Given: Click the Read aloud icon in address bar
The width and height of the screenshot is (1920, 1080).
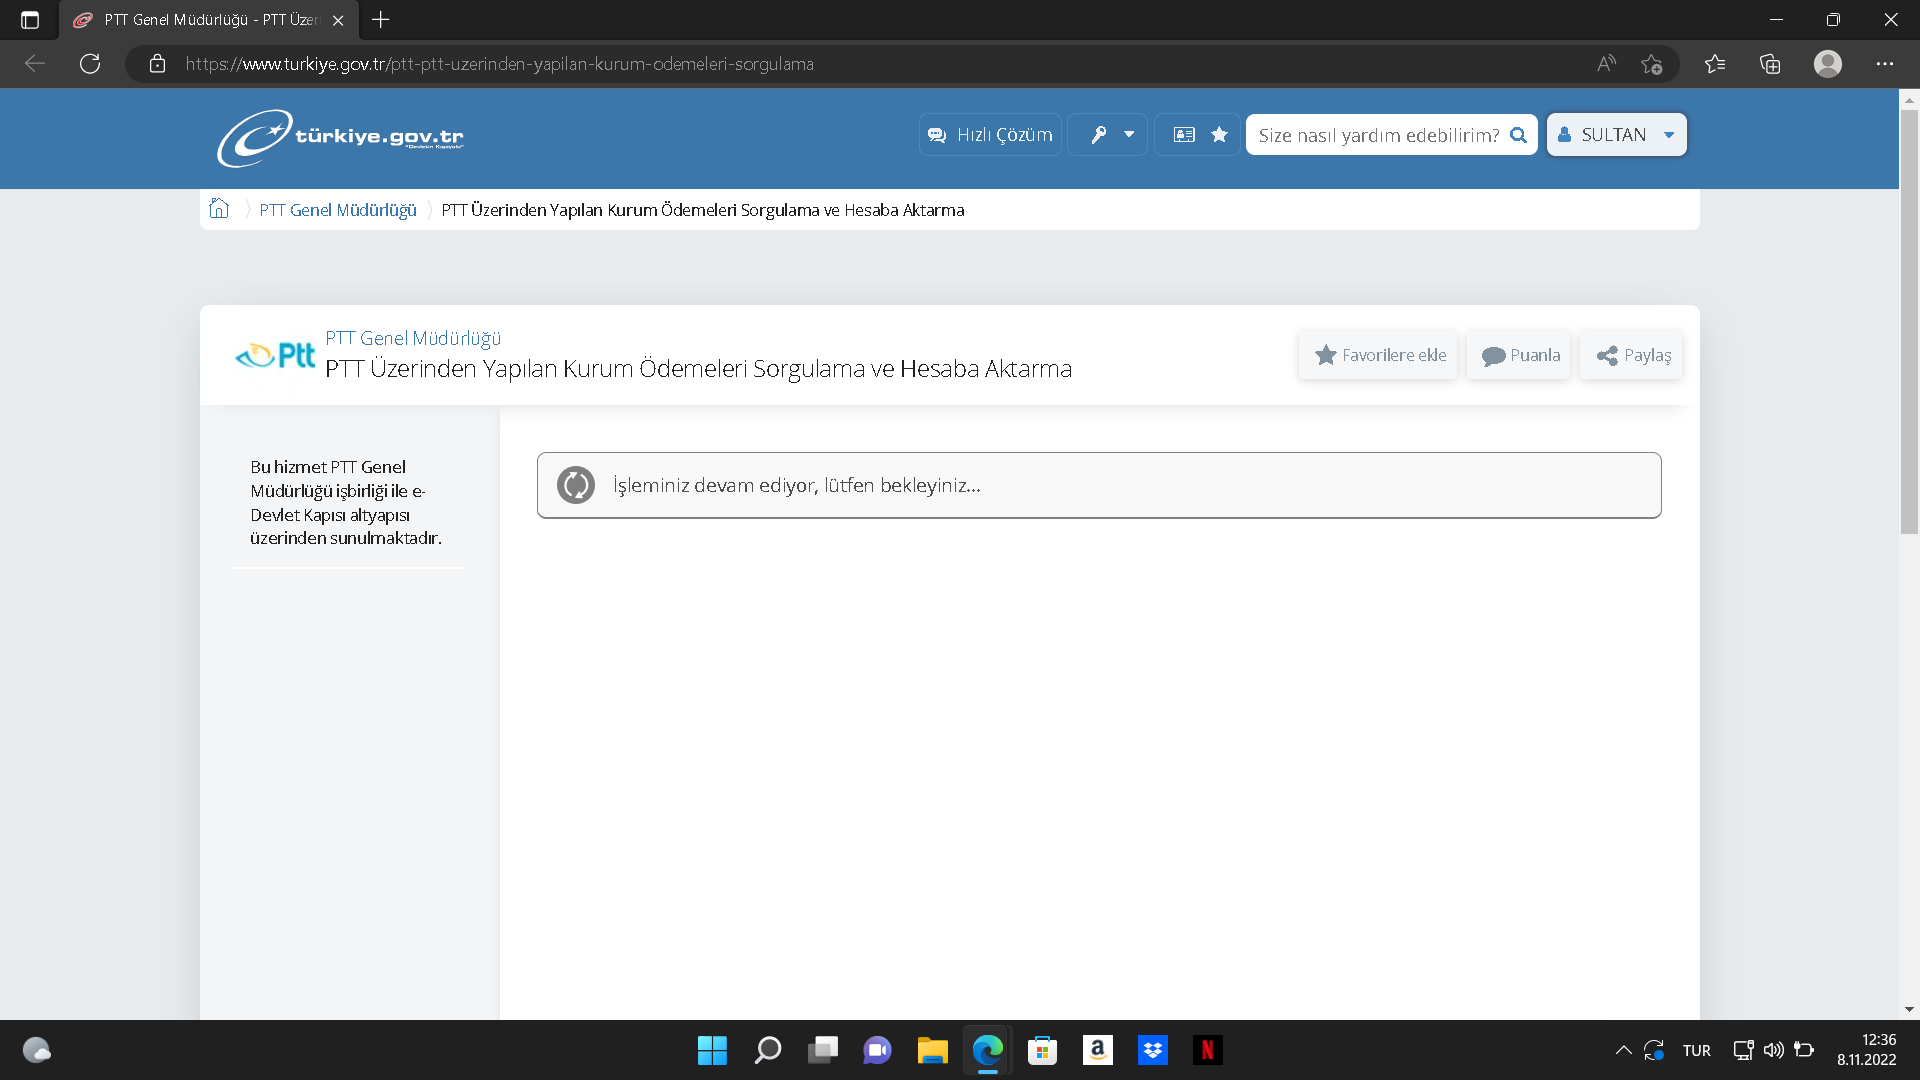Looking at the screenshot, I should (1606, 64).
